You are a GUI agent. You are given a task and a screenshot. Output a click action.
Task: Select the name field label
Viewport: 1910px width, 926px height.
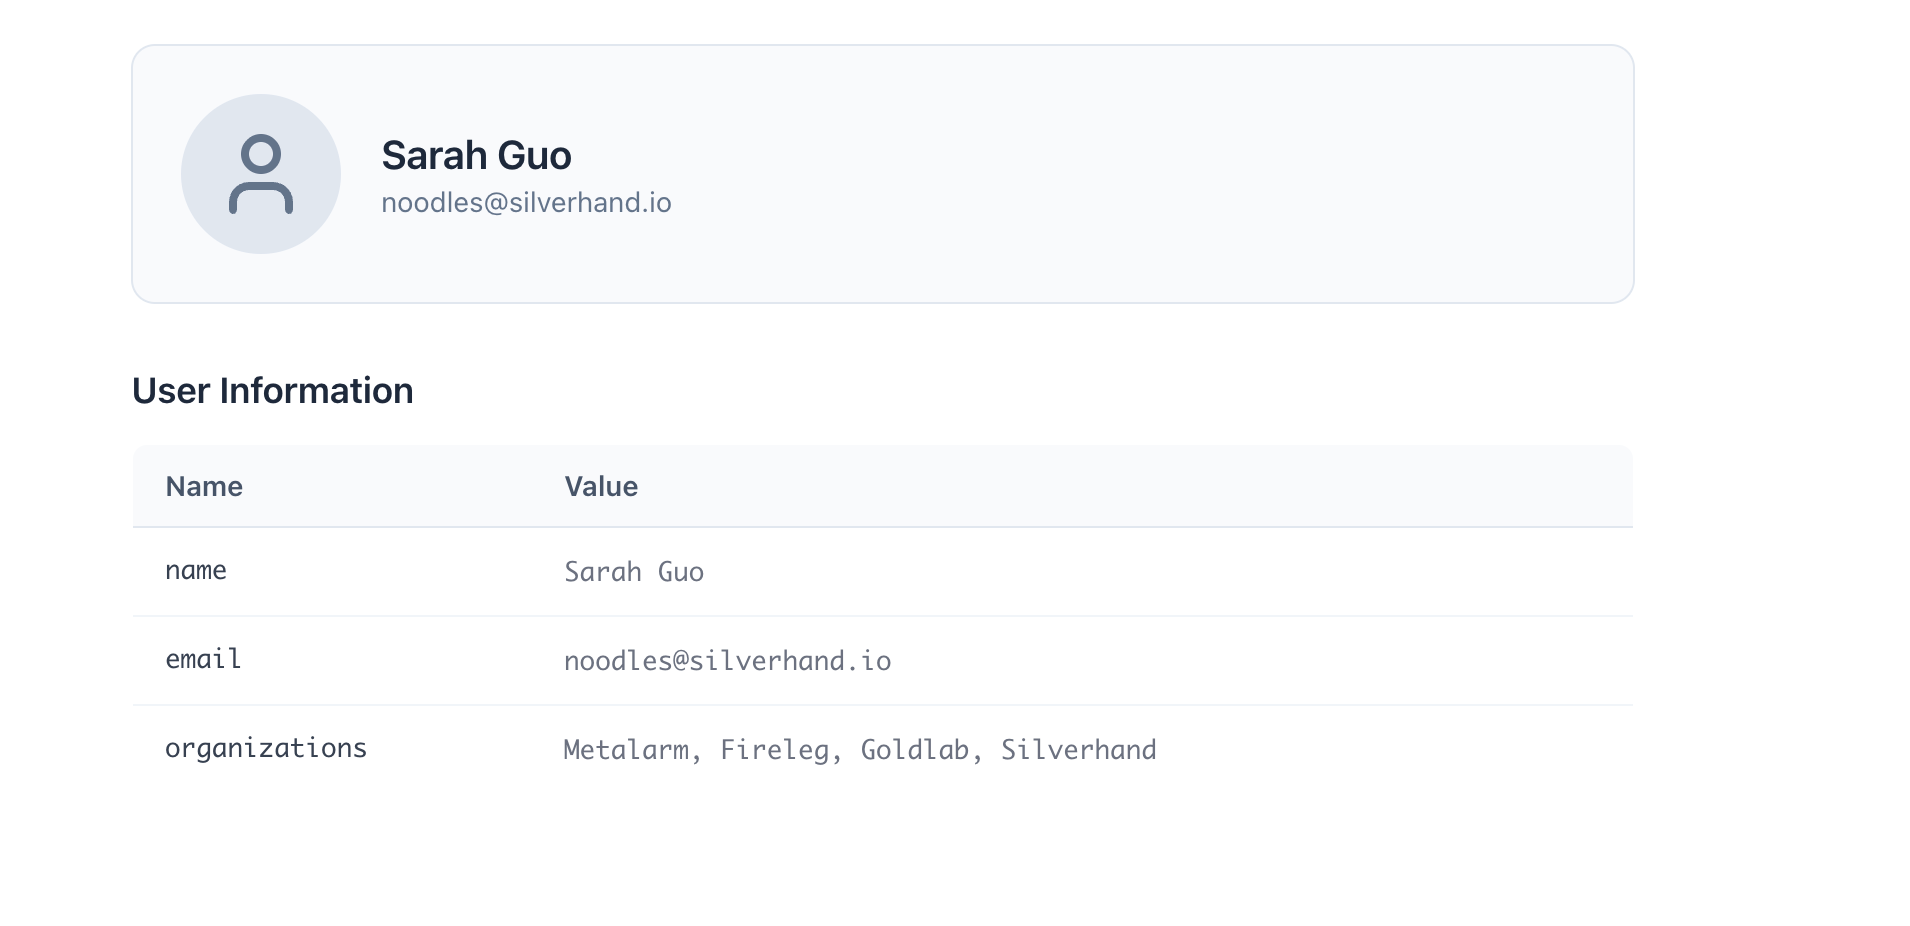[196, 571]
